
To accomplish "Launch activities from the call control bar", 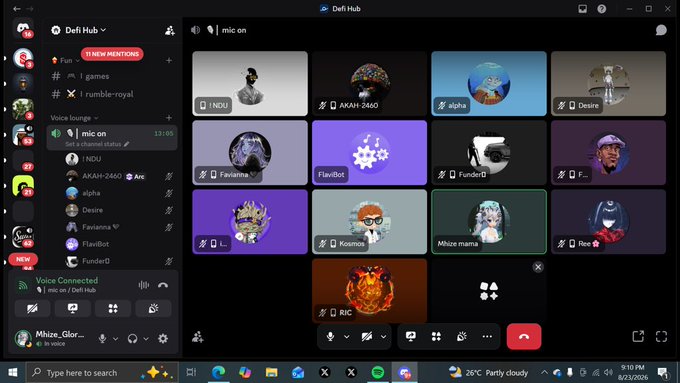I will point(436,336).
